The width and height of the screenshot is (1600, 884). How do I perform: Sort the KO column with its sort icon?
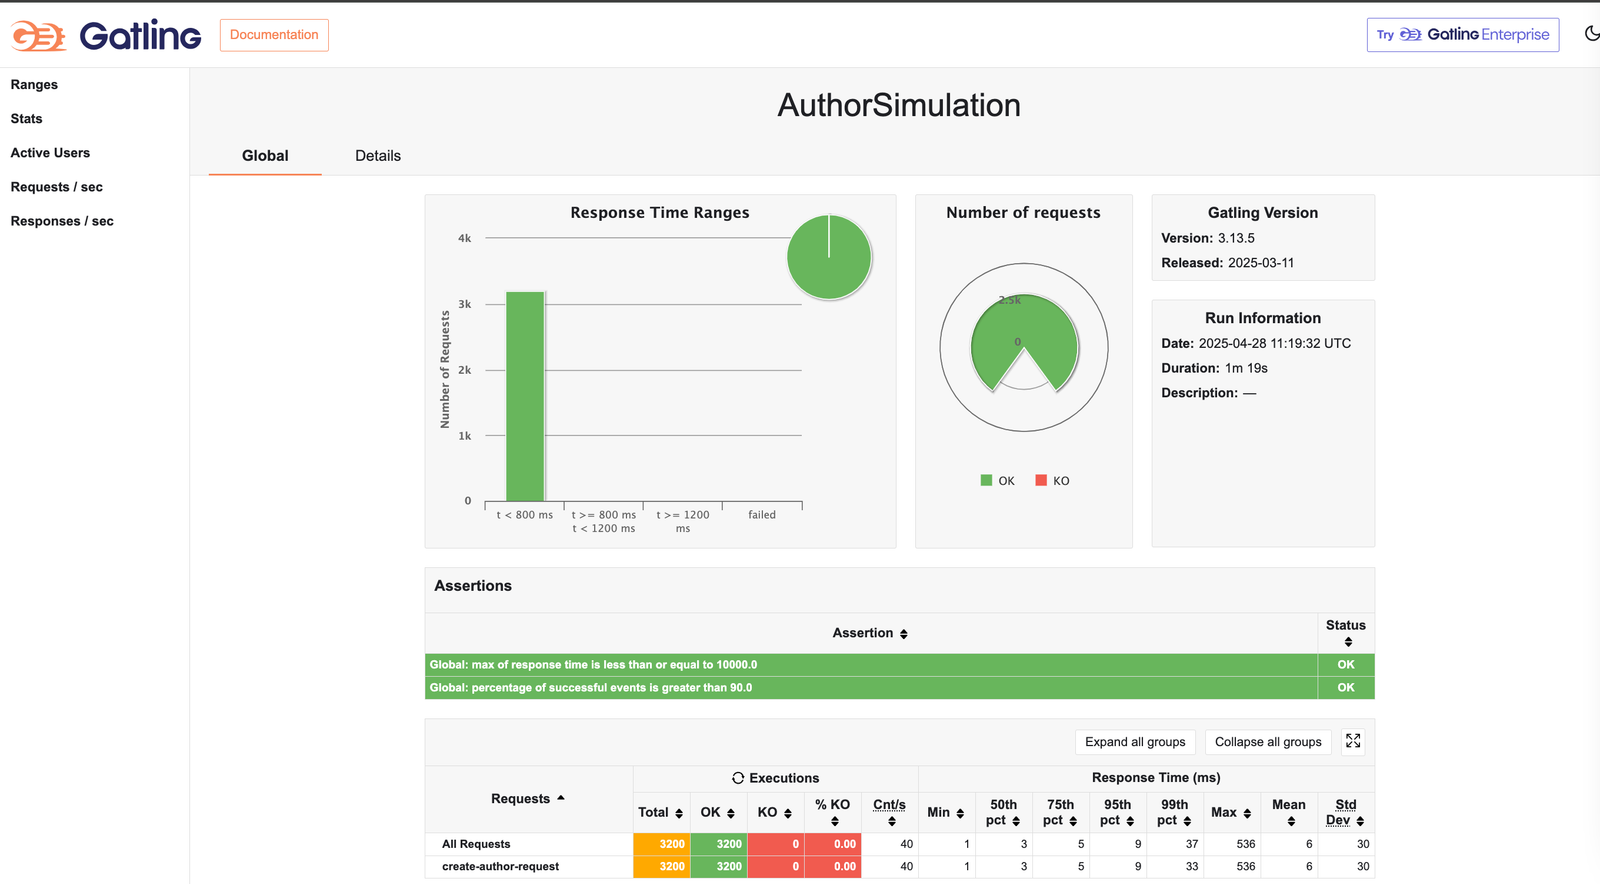pyautogui.click(x=788, y=813)
